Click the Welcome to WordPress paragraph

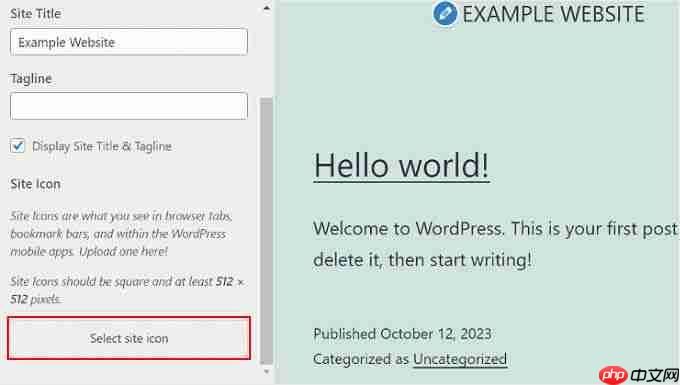pos(495,244)
